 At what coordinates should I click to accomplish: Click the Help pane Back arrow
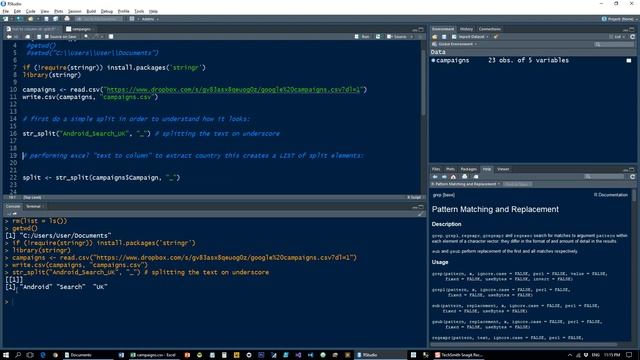click(435, 177)
